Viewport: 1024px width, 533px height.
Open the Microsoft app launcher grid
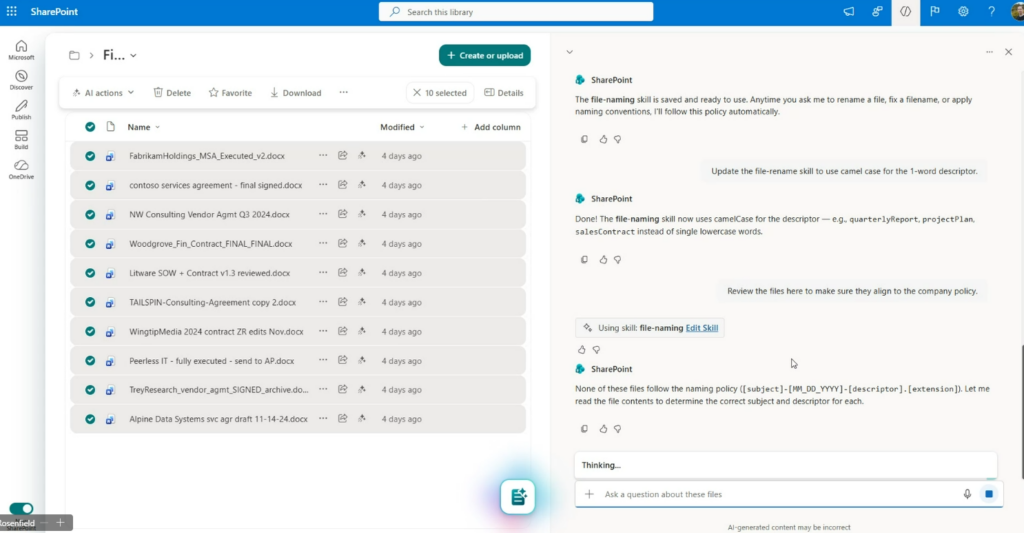[12, 11]
